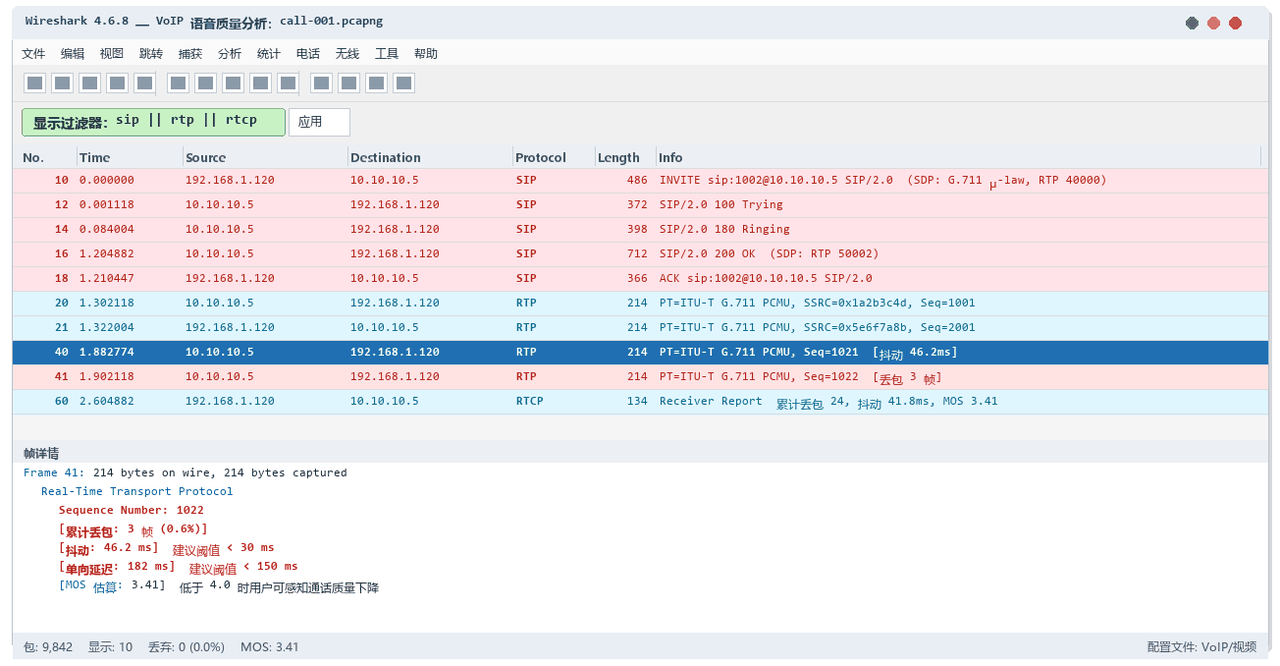Open the 捕获 menu
1280x666 pixels.
tap(190, 54)
